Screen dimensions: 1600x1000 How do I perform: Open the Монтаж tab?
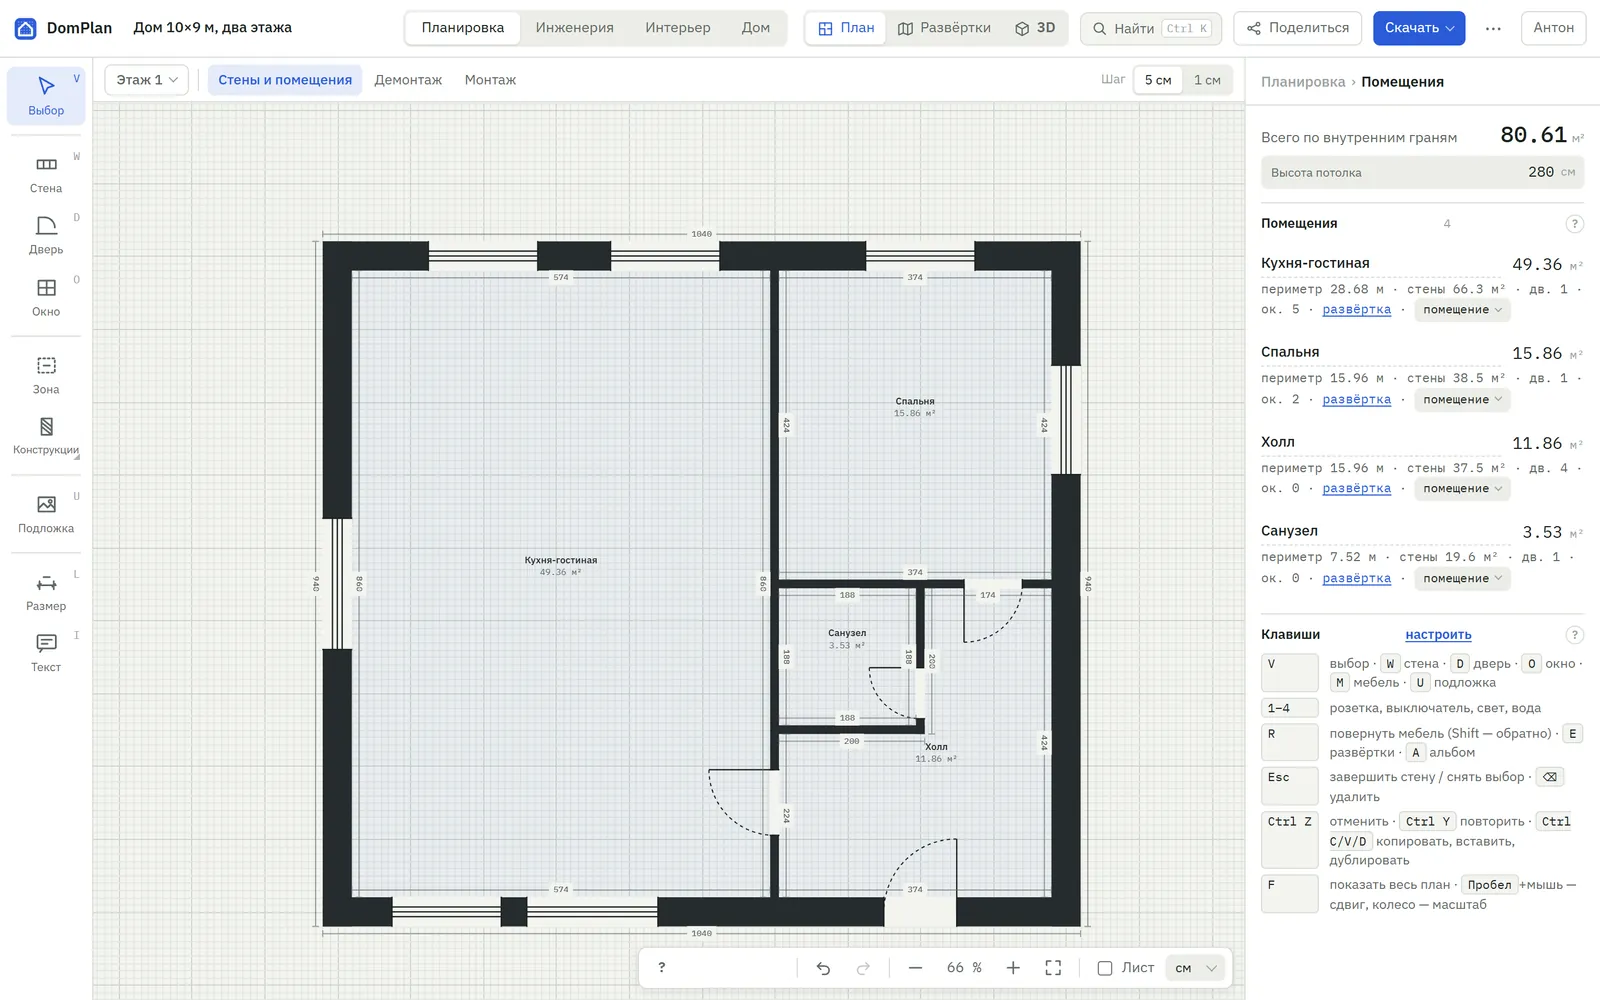490,80
